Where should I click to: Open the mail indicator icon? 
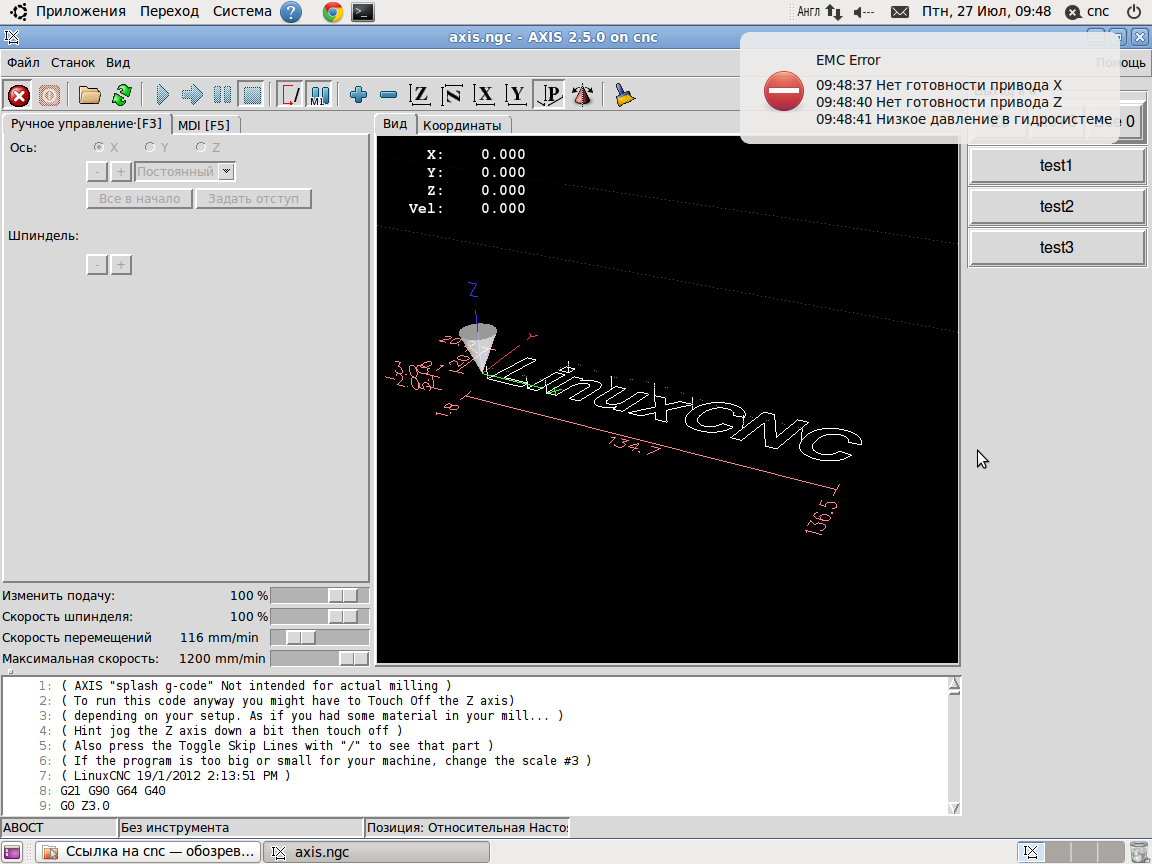tap(900, 12)
